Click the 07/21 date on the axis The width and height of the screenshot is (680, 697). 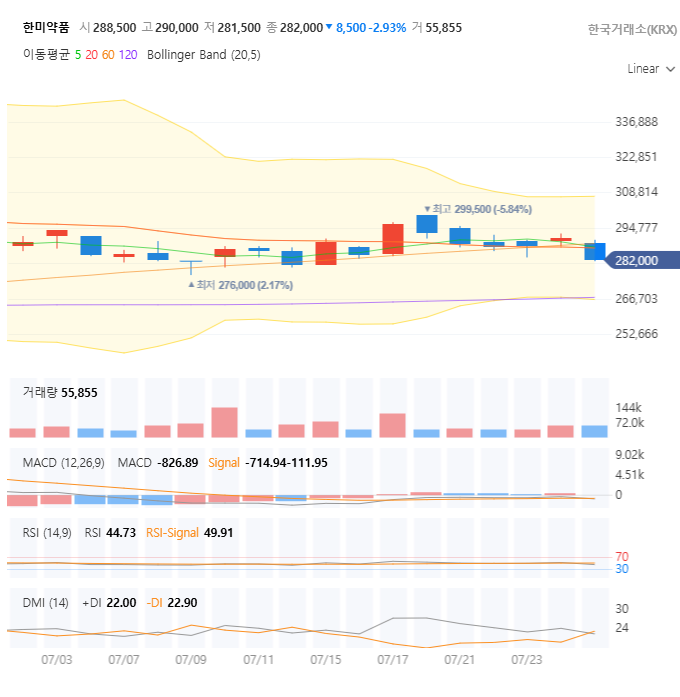click(x=460, y=660)
